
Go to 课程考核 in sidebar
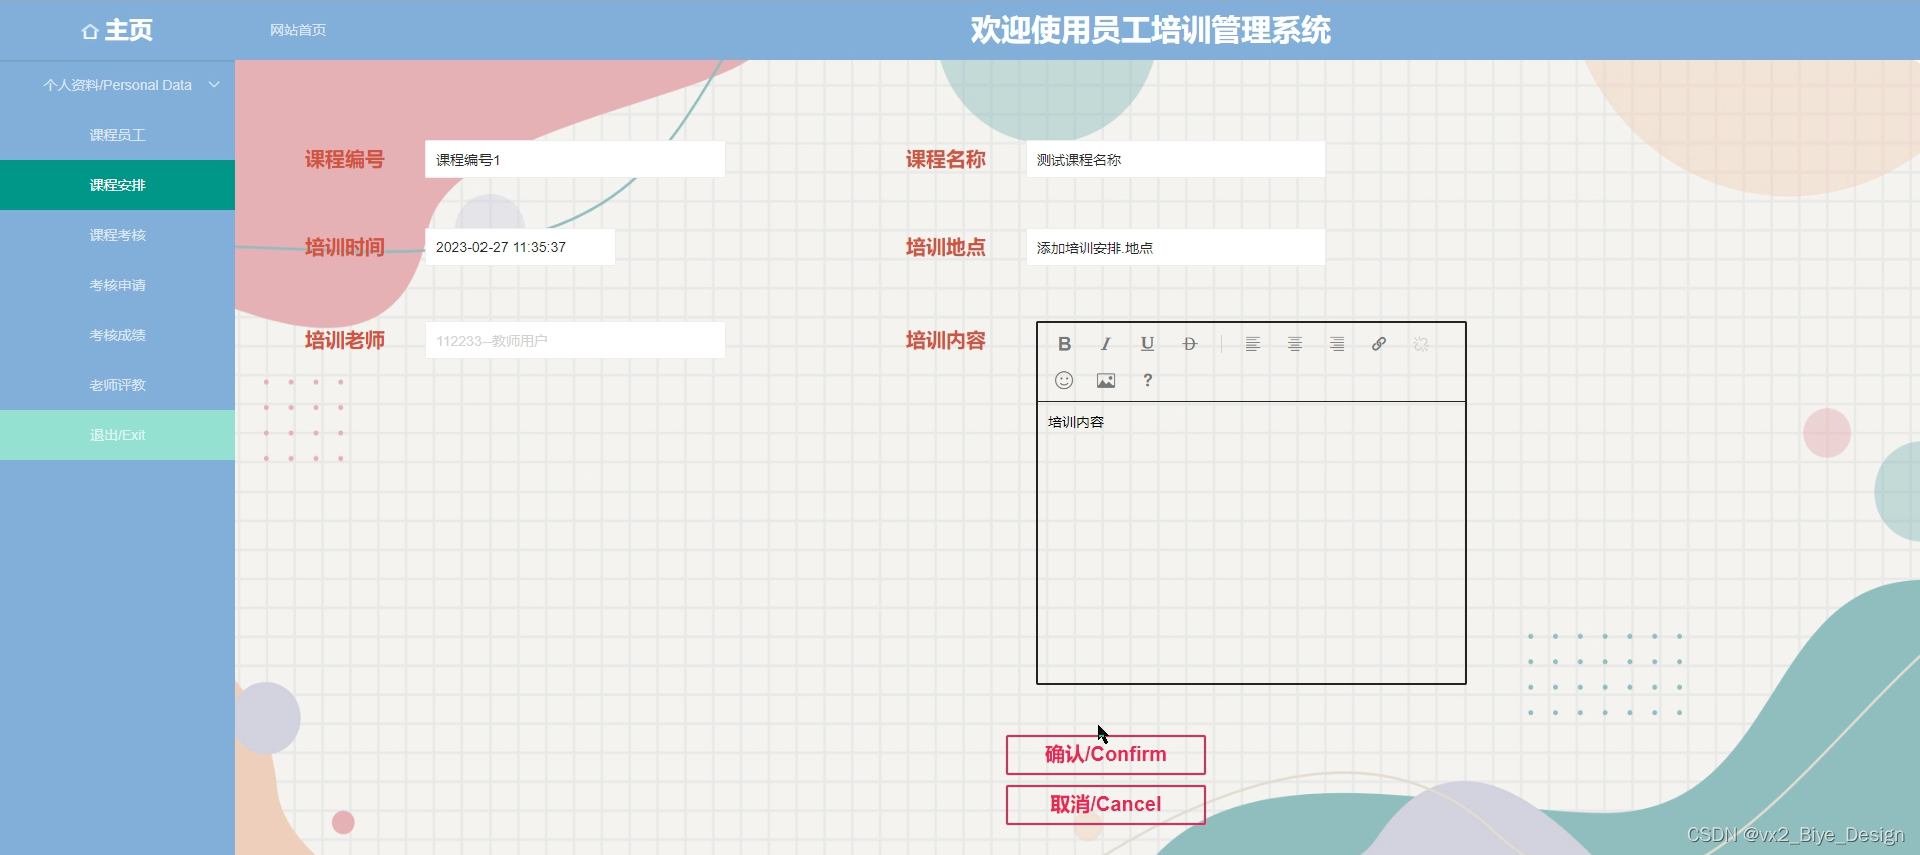point(117,235)
